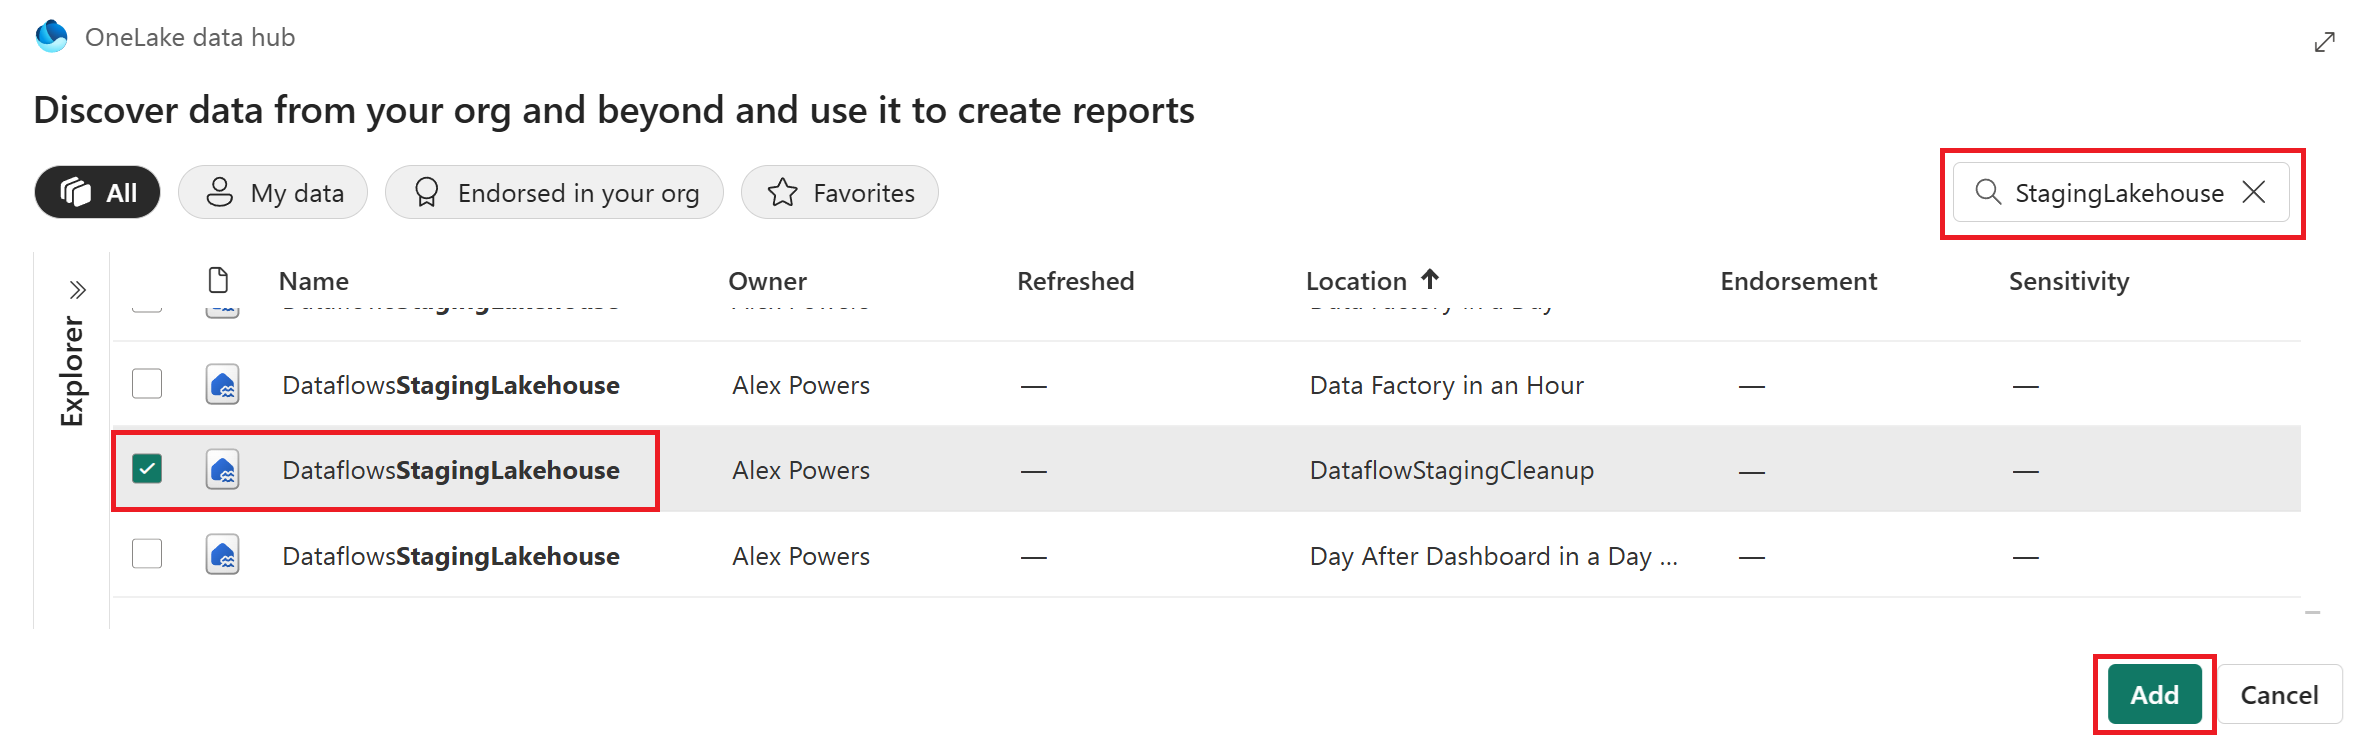
Task: Sort the list by Name column
Action: (x=313, y=281)
